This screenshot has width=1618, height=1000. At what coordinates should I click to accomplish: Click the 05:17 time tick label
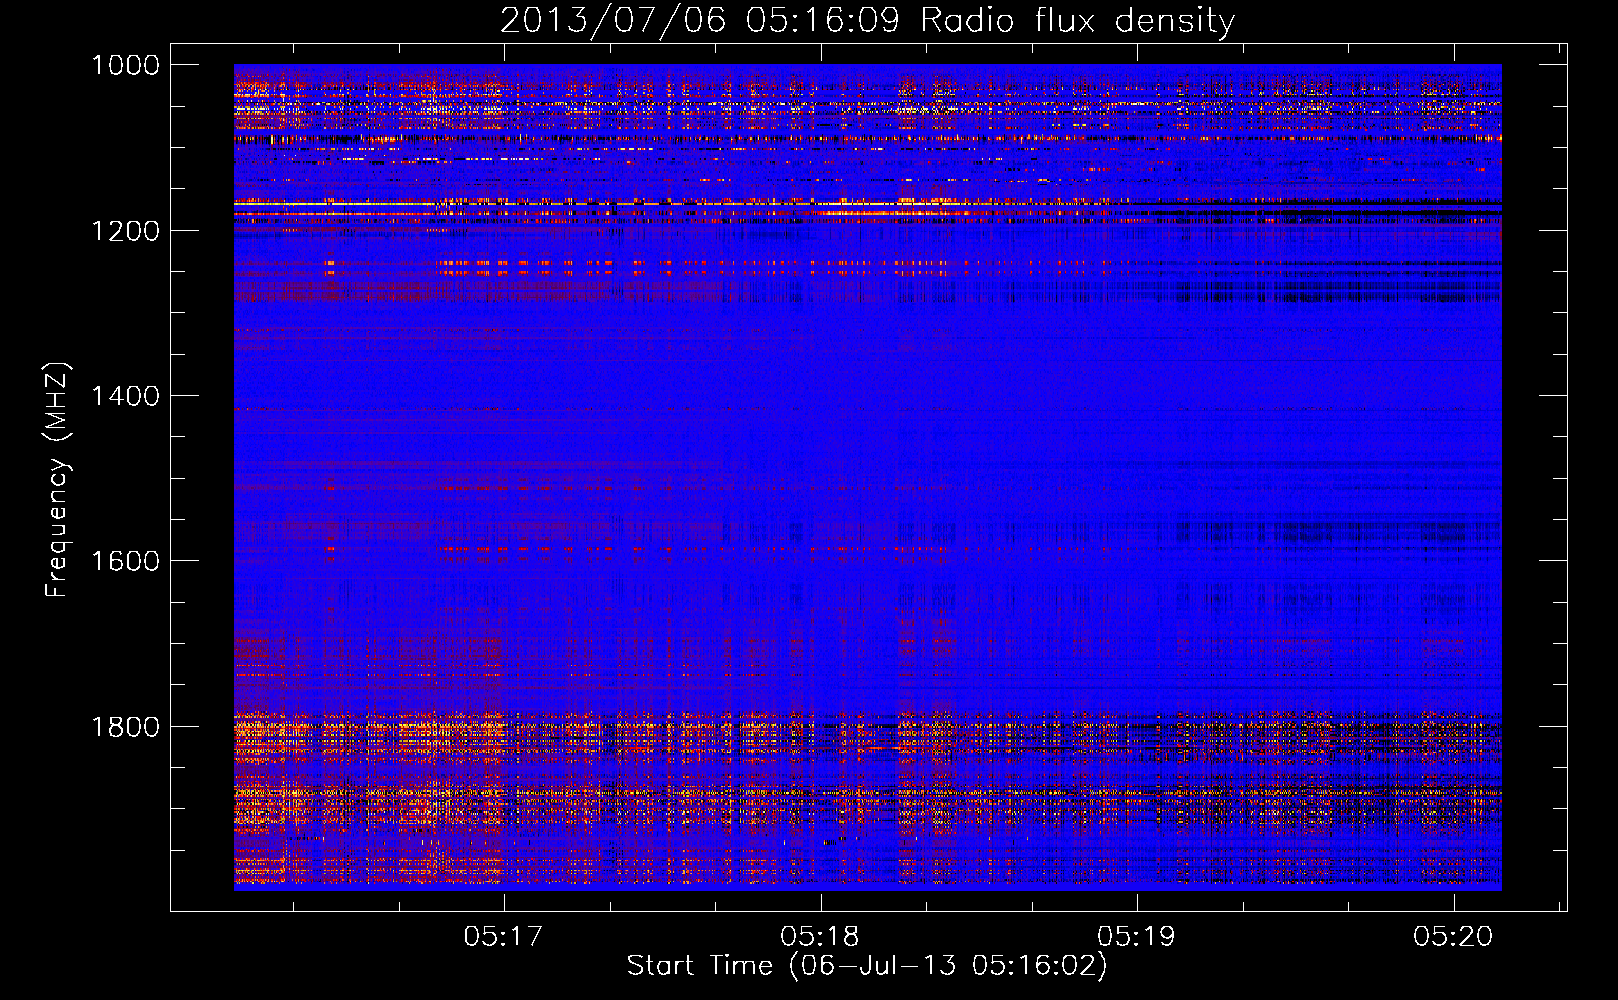pyautogui.click(x=503, y=936)
